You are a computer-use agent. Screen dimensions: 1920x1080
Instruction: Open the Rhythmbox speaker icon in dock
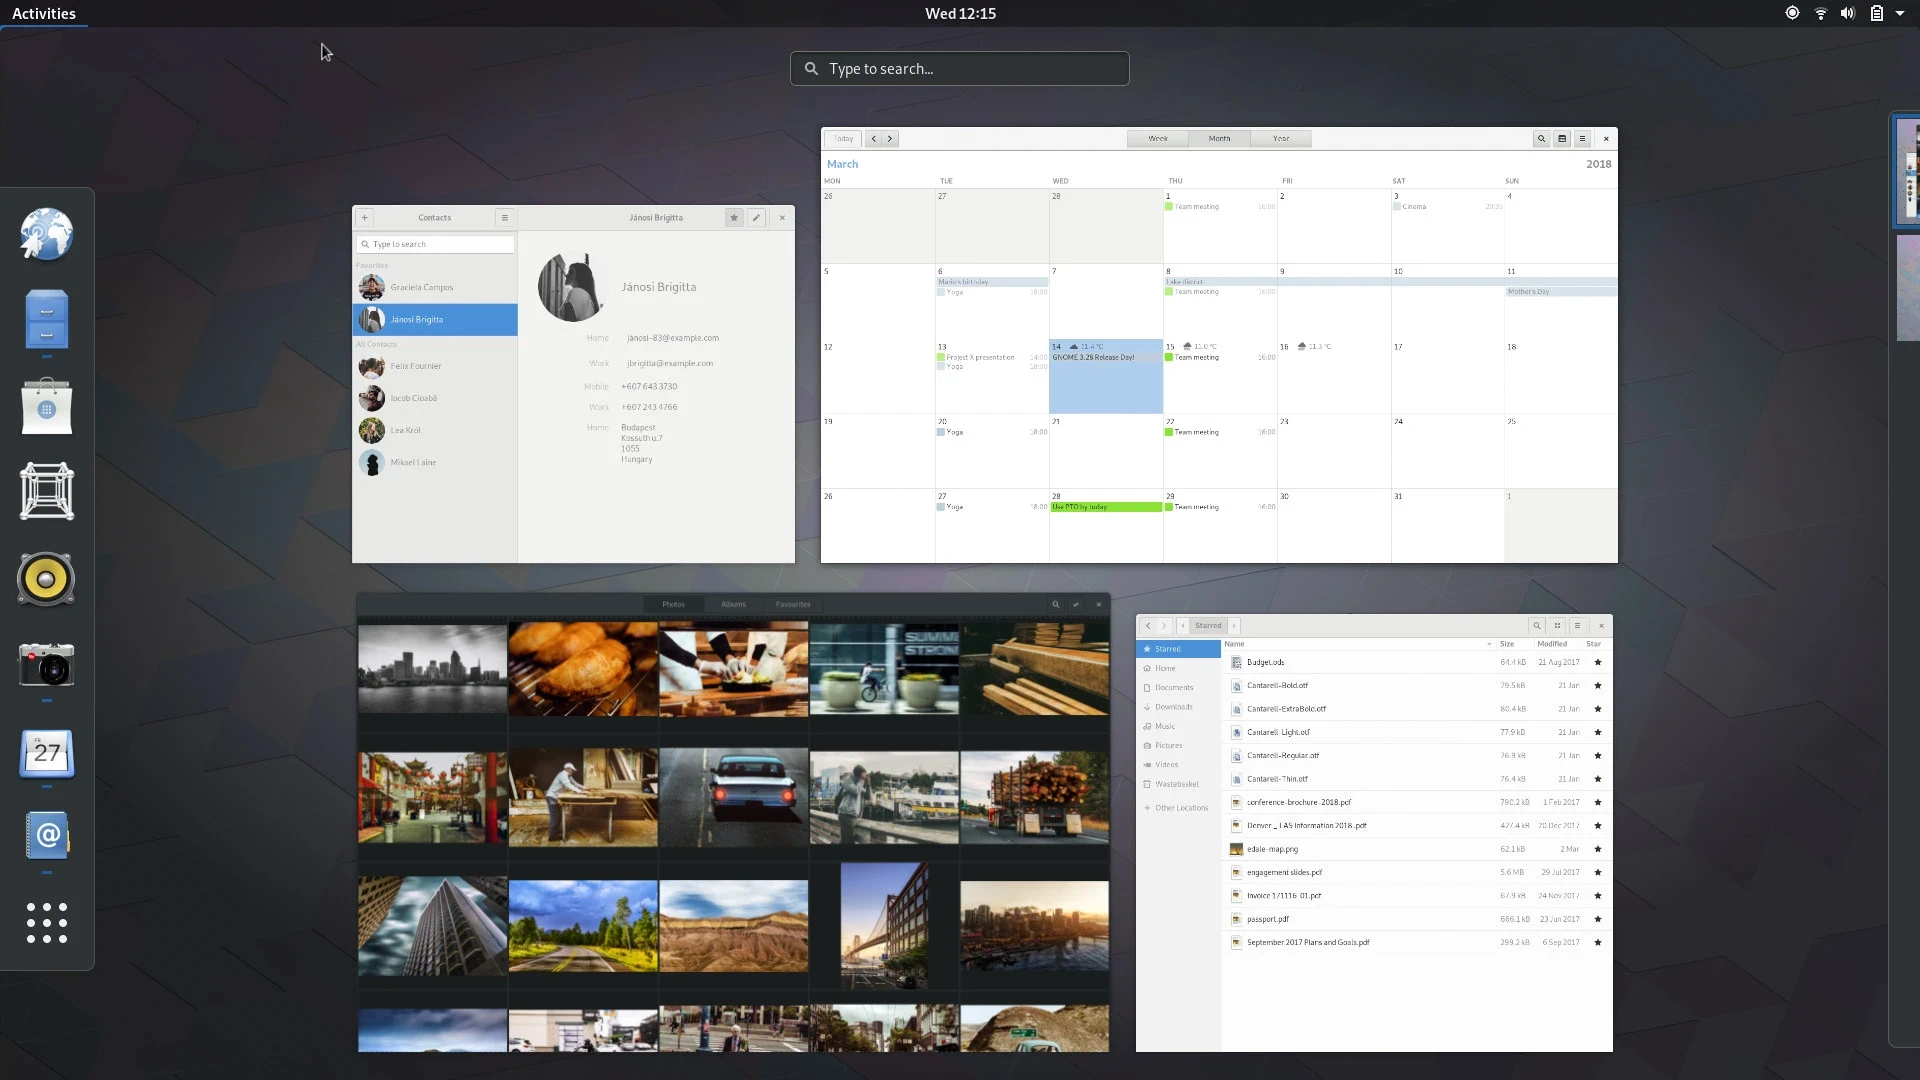[46, 579]
